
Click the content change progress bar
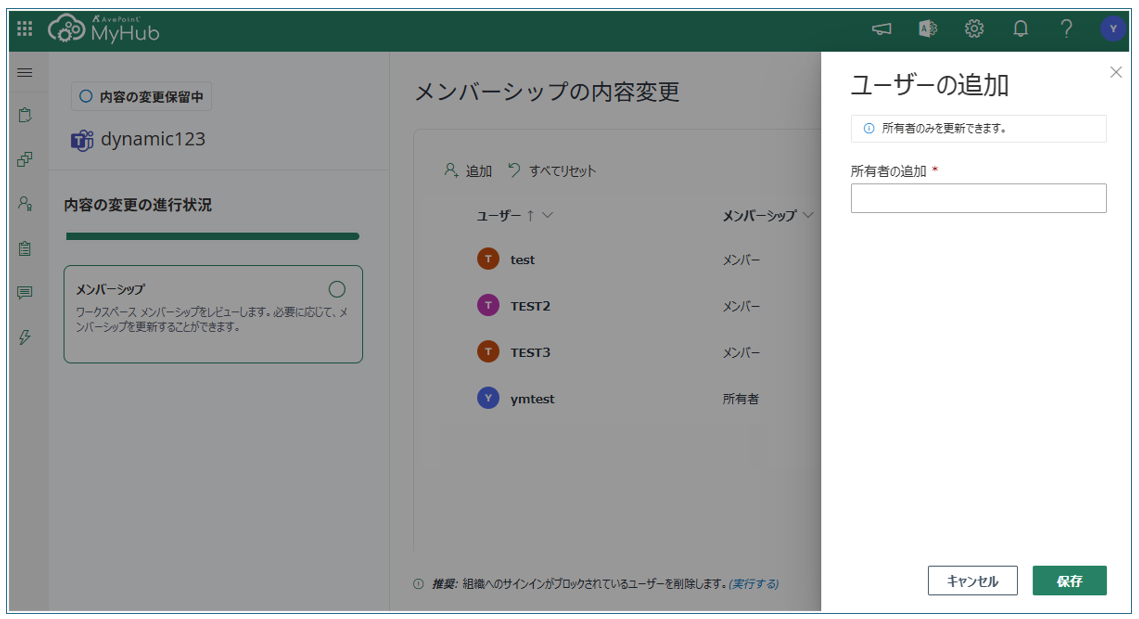click(x=212, y=236)
